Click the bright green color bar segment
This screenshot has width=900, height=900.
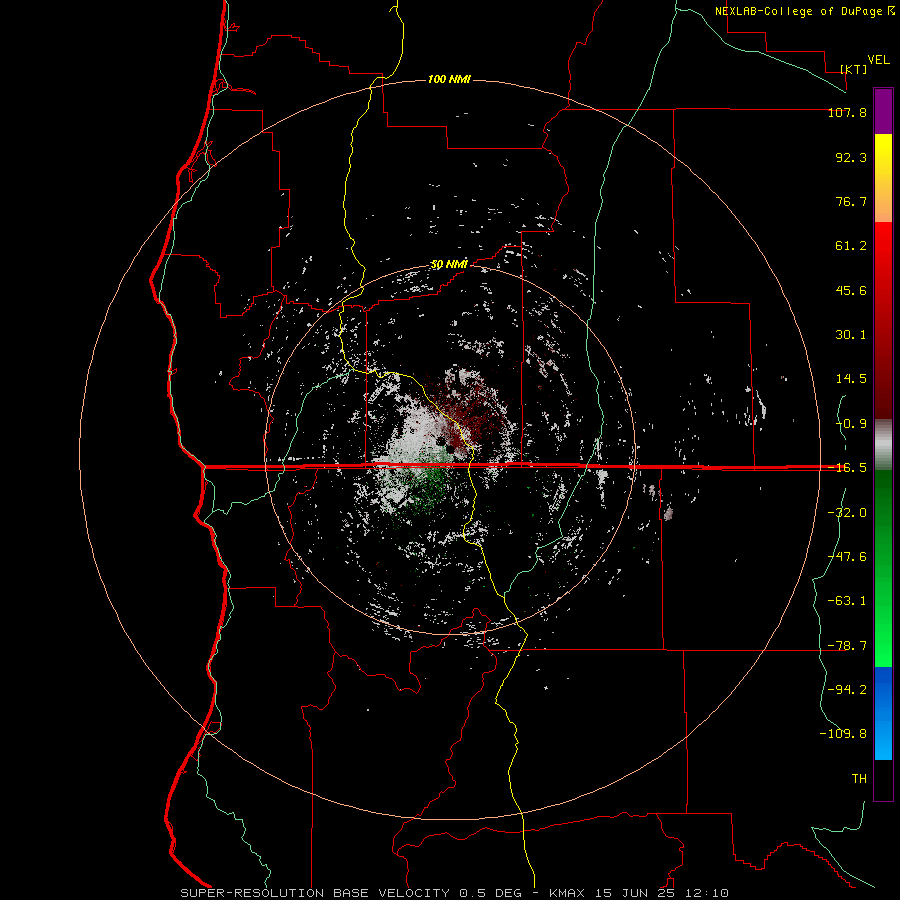click(x=883, y=569)
